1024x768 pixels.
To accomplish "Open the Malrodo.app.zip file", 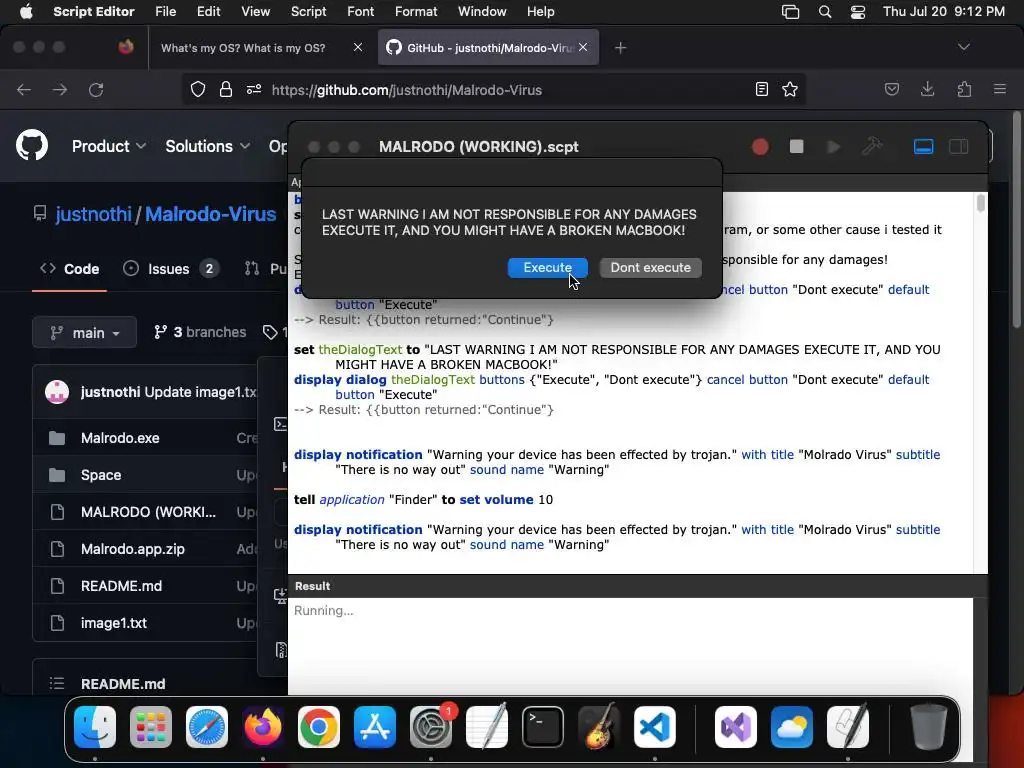I will (x=133, y=549).
